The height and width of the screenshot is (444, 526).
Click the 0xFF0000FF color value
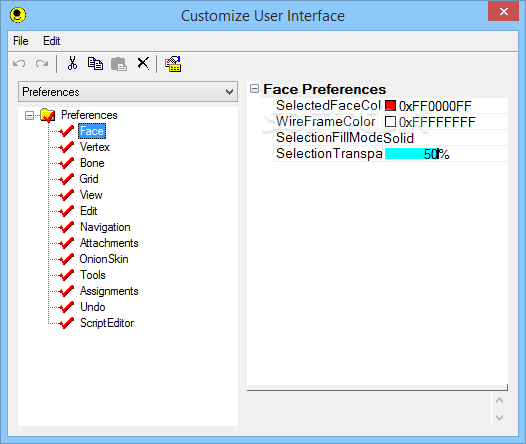pyautogui.click(x=435, y=106)
